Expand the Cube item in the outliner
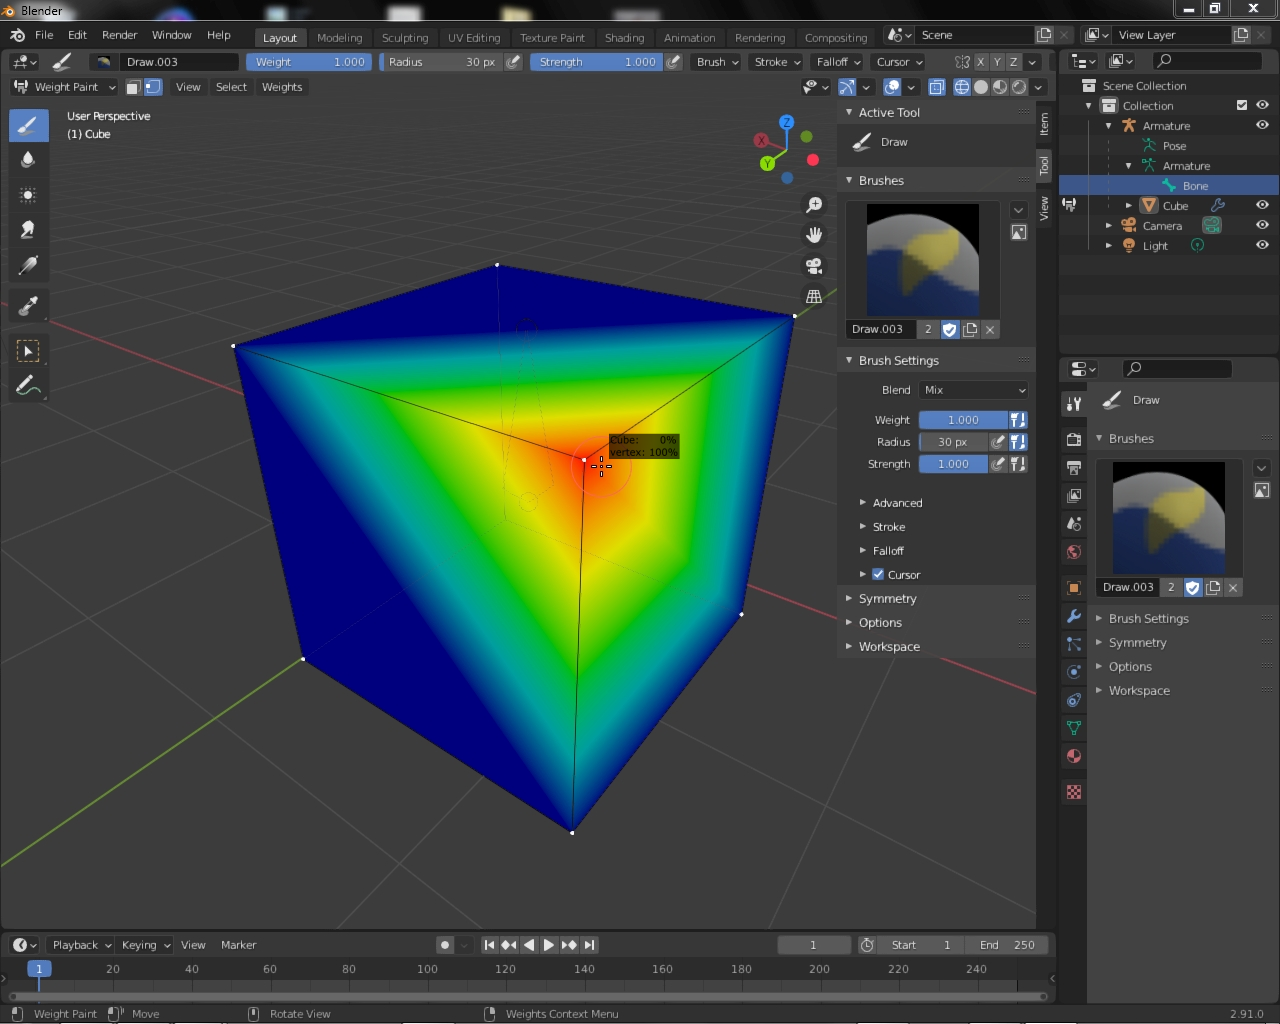The width and height of the screenshot is (1280, 1024). [x=1129, y=205]
